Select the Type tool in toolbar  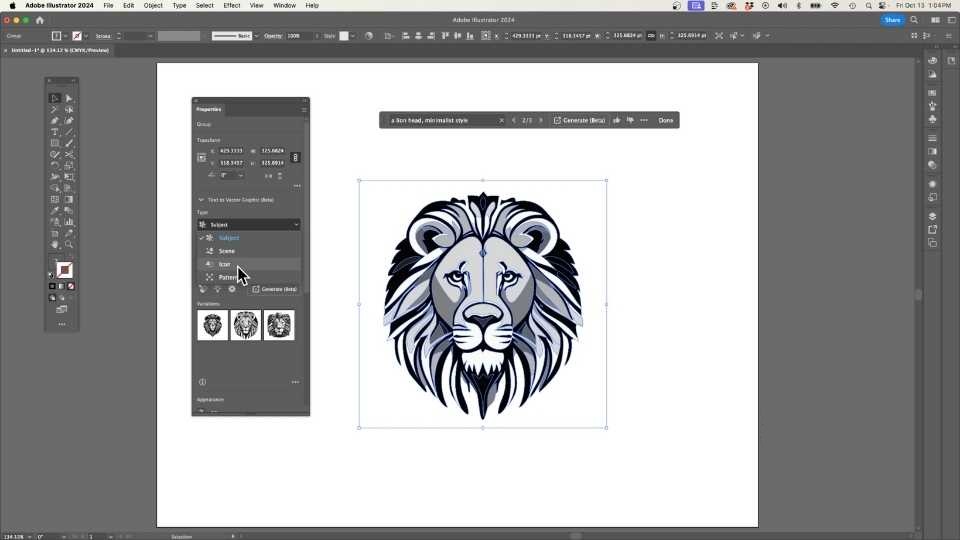tap(55, 132)
